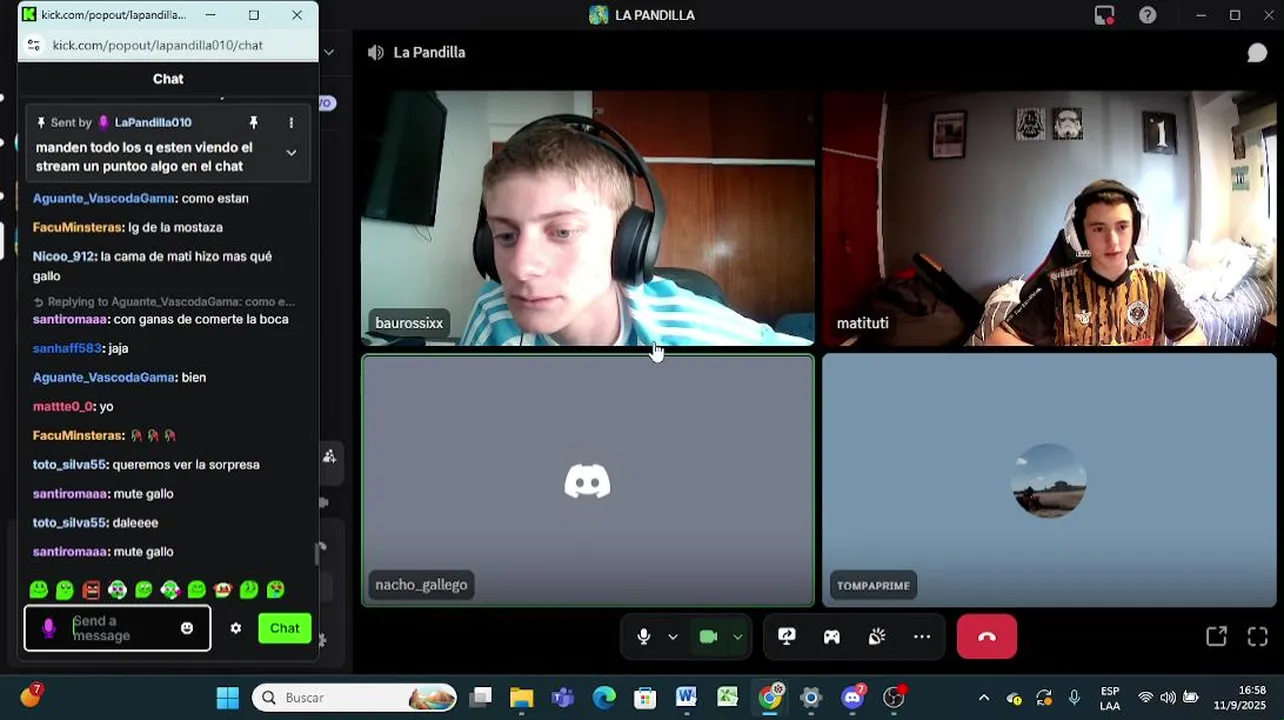Open the soundboard icon
This screenshot has height=720, width=1284.
tap(877, 637)
